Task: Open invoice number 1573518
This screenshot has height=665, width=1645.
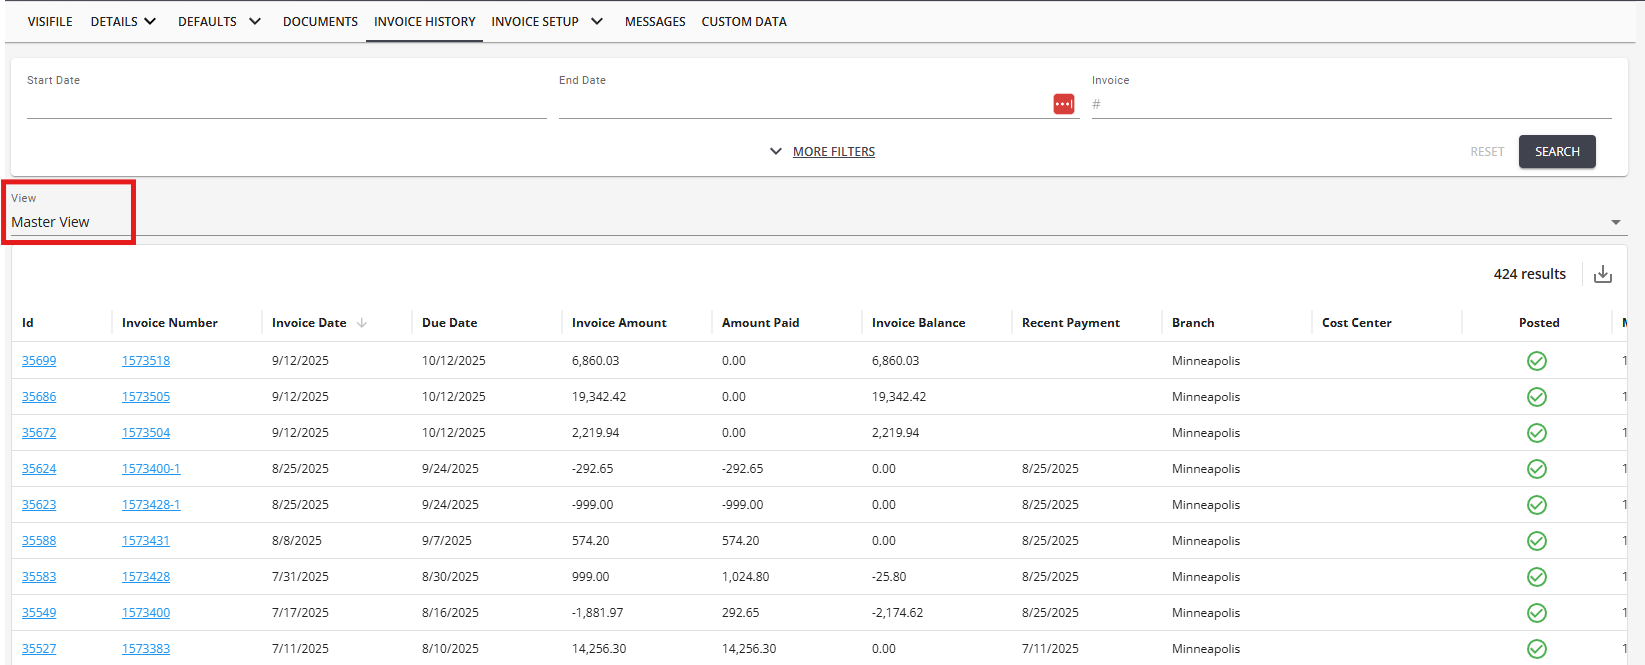Action: 146,361
